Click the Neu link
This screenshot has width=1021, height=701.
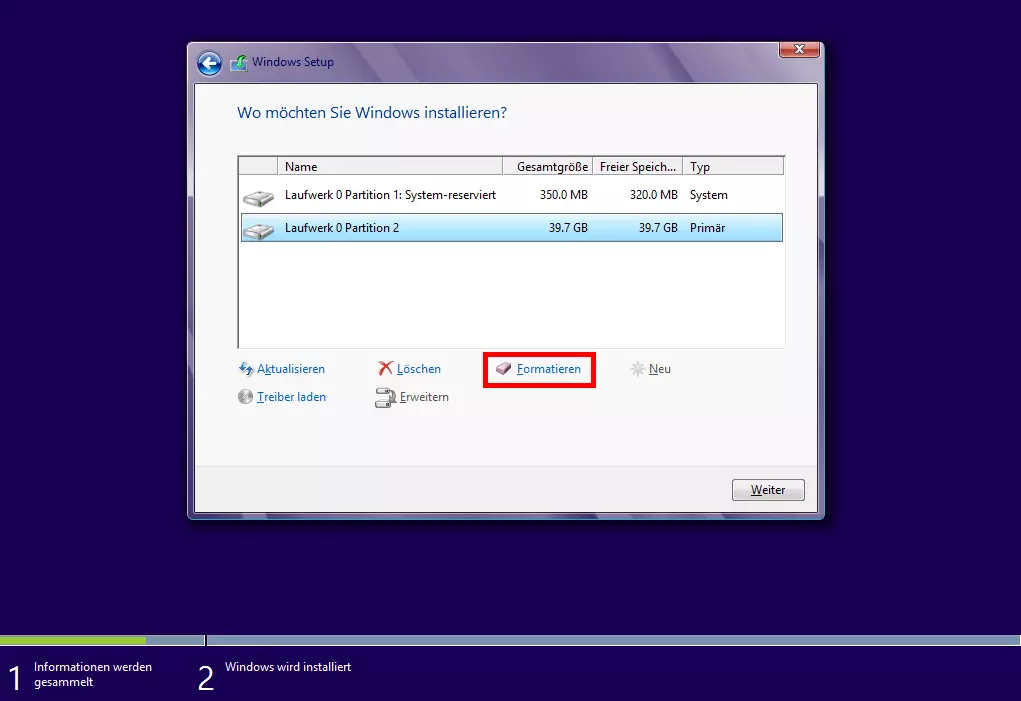pyautogui.click(x=660, y=369)
